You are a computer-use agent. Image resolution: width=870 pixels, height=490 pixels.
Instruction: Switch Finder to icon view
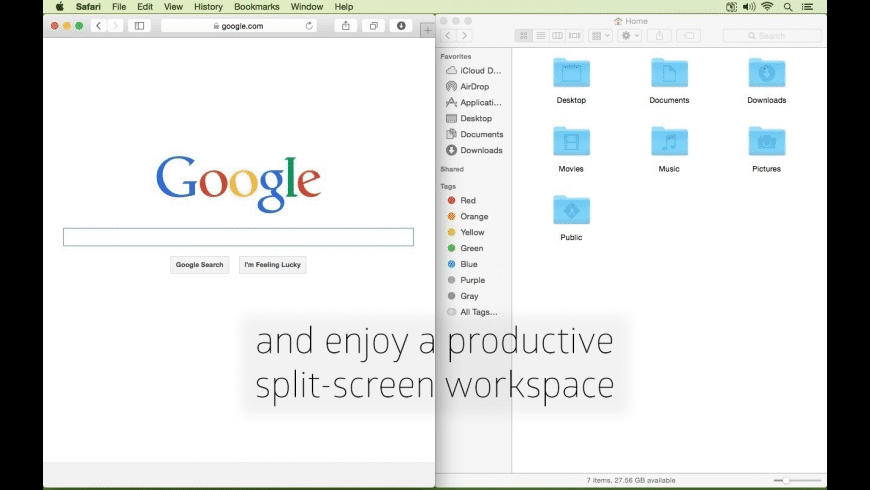(x=524, y=36)
